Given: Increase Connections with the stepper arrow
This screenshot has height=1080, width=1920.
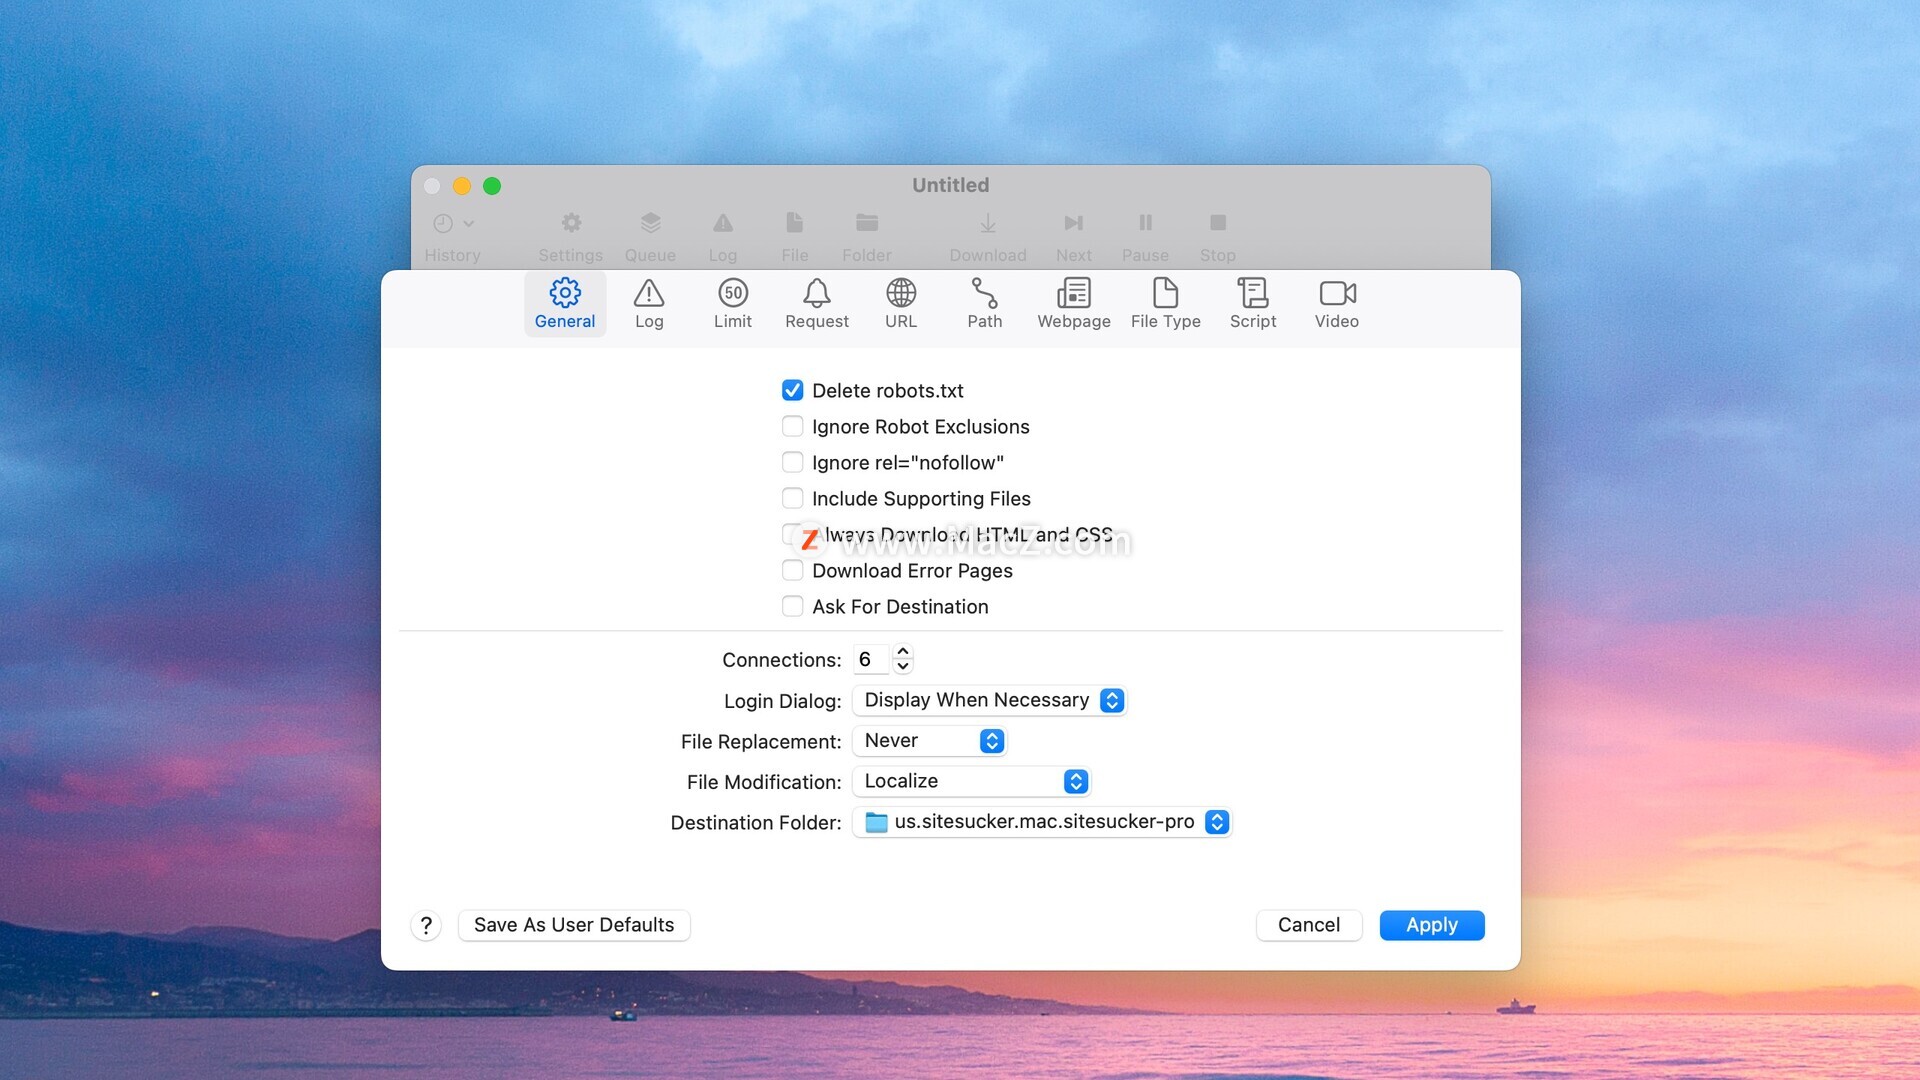Looking at the screenshot, I should [x=903, y=652].
